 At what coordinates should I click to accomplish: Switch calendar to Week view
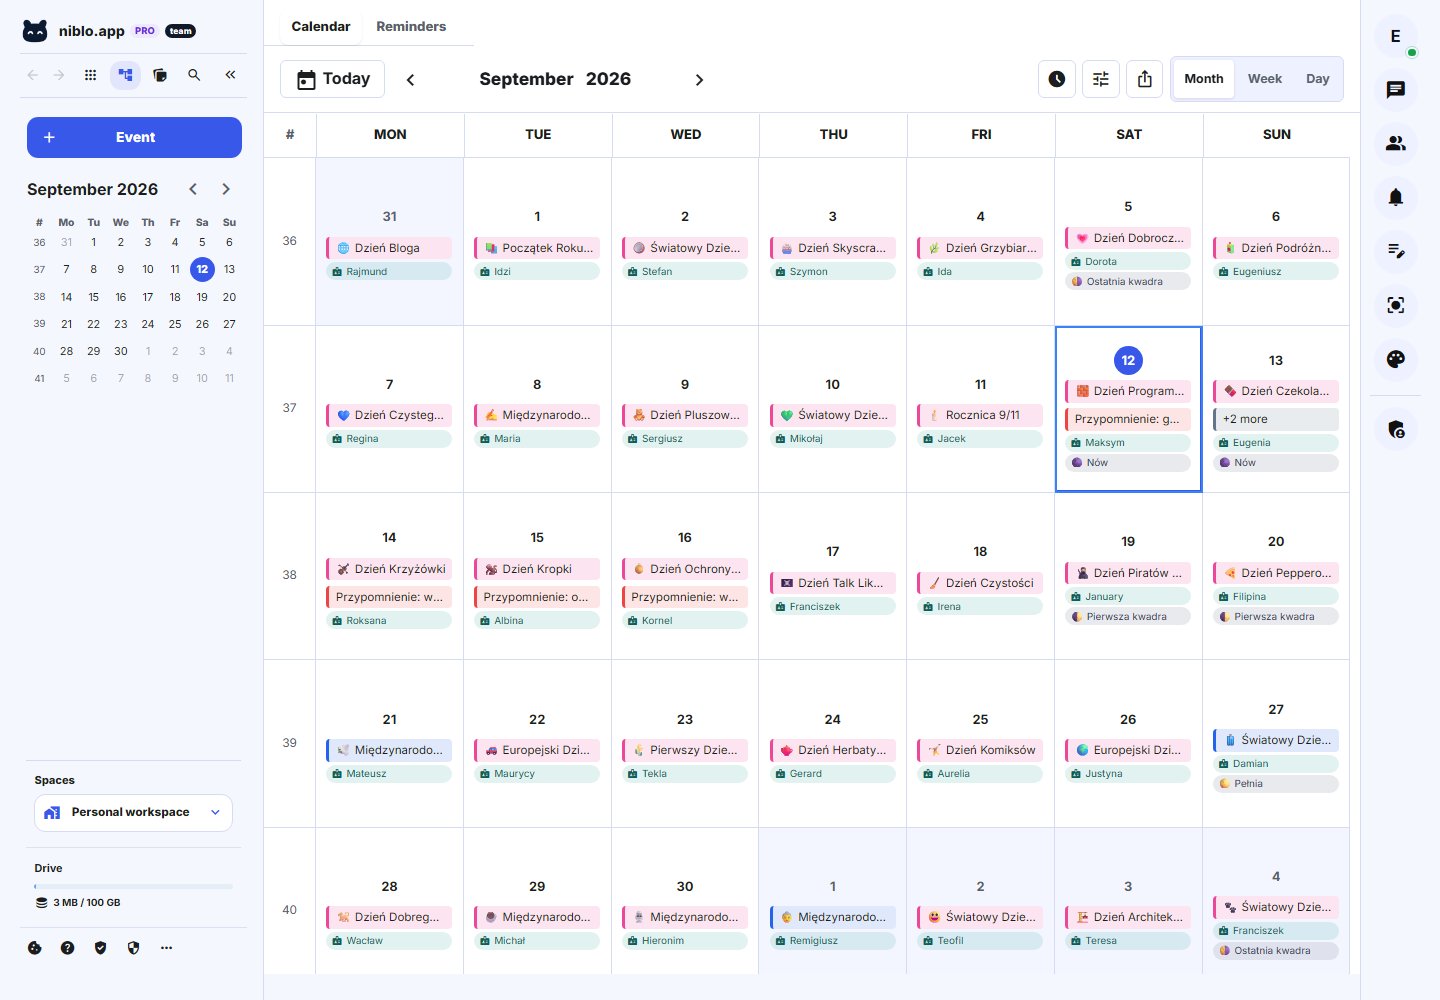[1264, 79]
